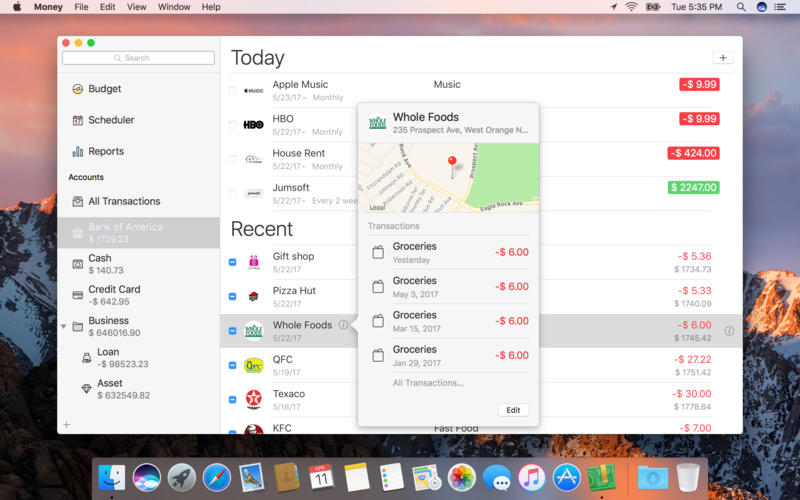Open the Window menu
800x500 pixels.
174,7
